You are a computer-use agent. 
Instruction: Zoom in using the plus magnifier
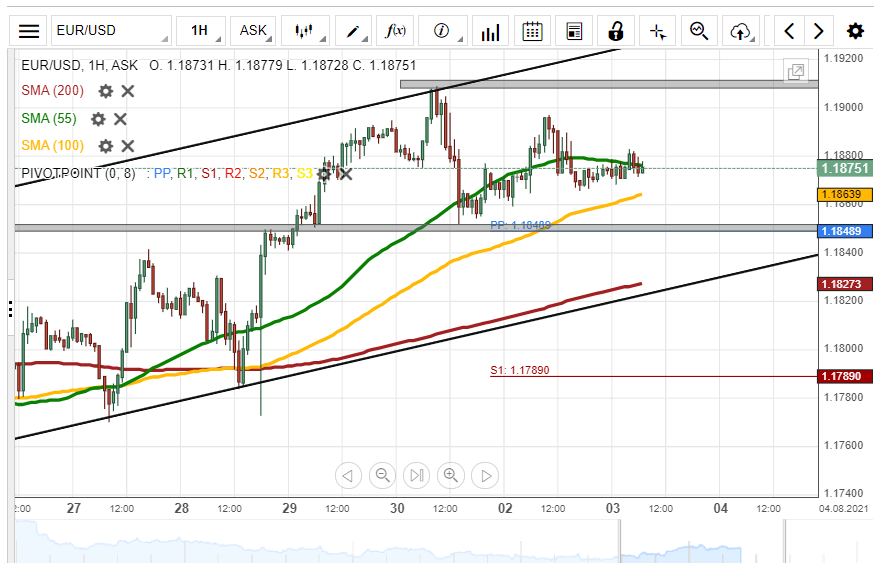click(x=451, y=476)
